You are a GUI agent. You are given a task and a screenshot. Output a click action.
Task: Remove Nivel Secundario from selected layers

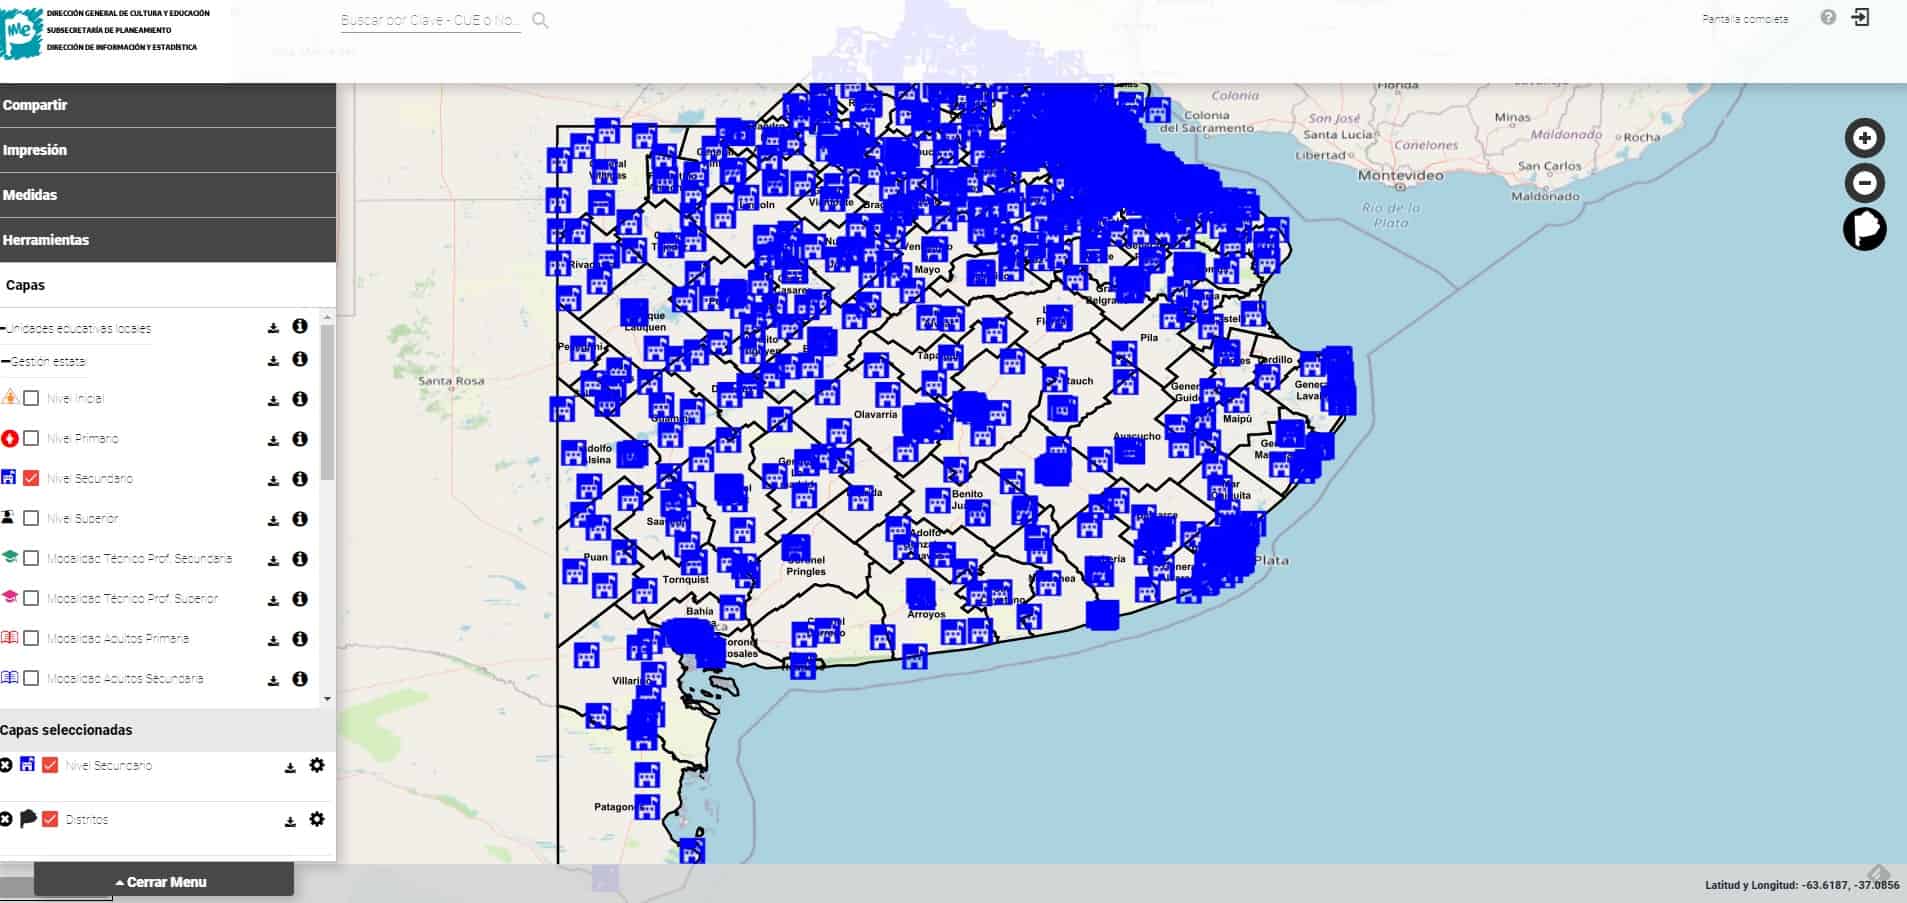tap(6, 765)
